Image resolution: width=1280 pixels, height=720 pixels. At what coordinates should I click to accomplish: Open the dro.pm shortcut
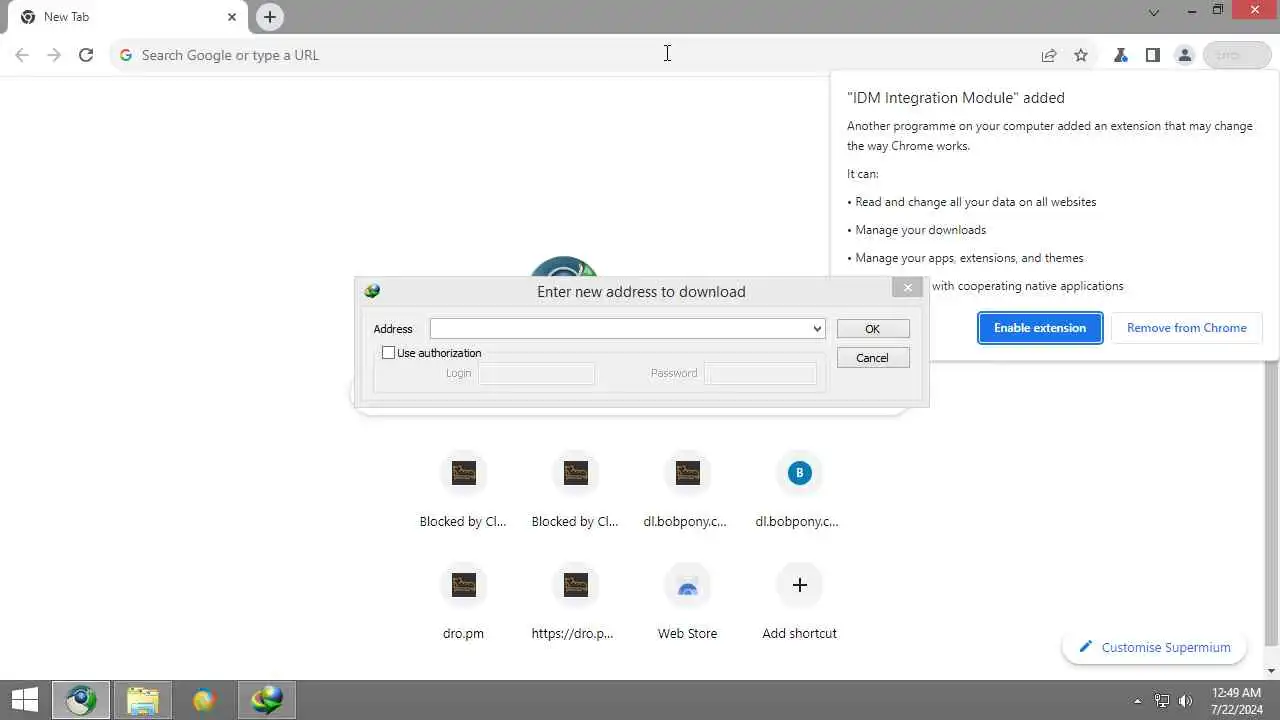click(x=463, y=602)
